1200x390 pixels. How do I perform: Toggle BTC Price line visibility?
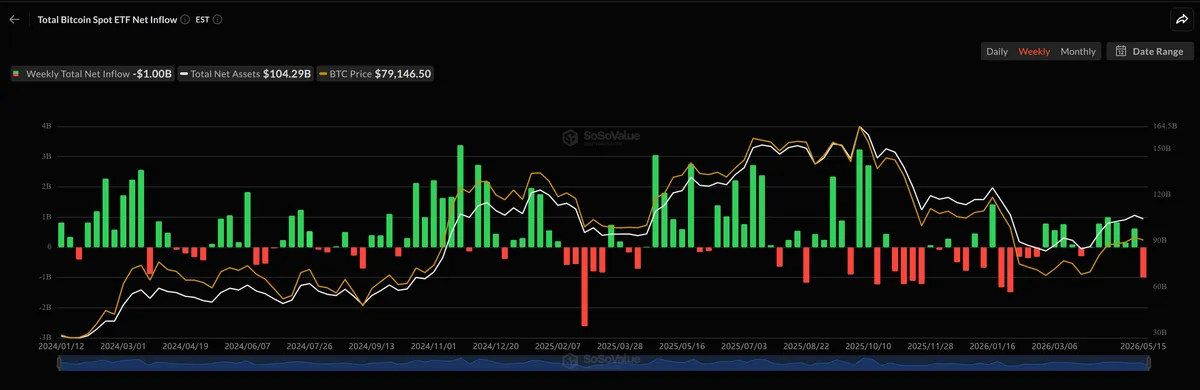pyautogui.click(x=374, y=74)
